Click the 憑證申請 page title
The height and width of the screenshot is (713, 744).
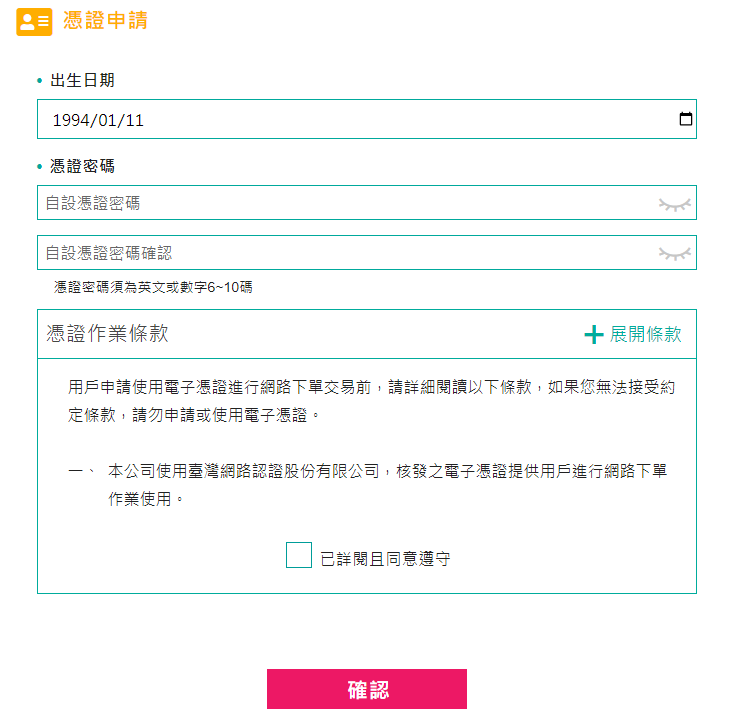(105, 20)
